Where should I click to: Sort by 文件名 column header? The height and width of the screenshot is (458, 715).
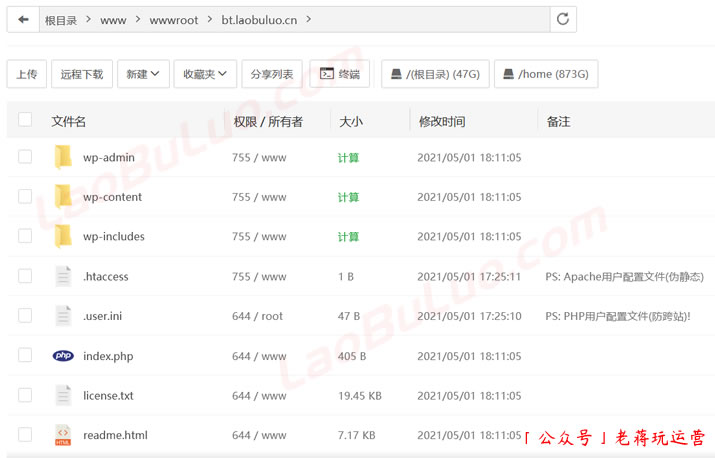pyautogui.click(x=68, y=121)
